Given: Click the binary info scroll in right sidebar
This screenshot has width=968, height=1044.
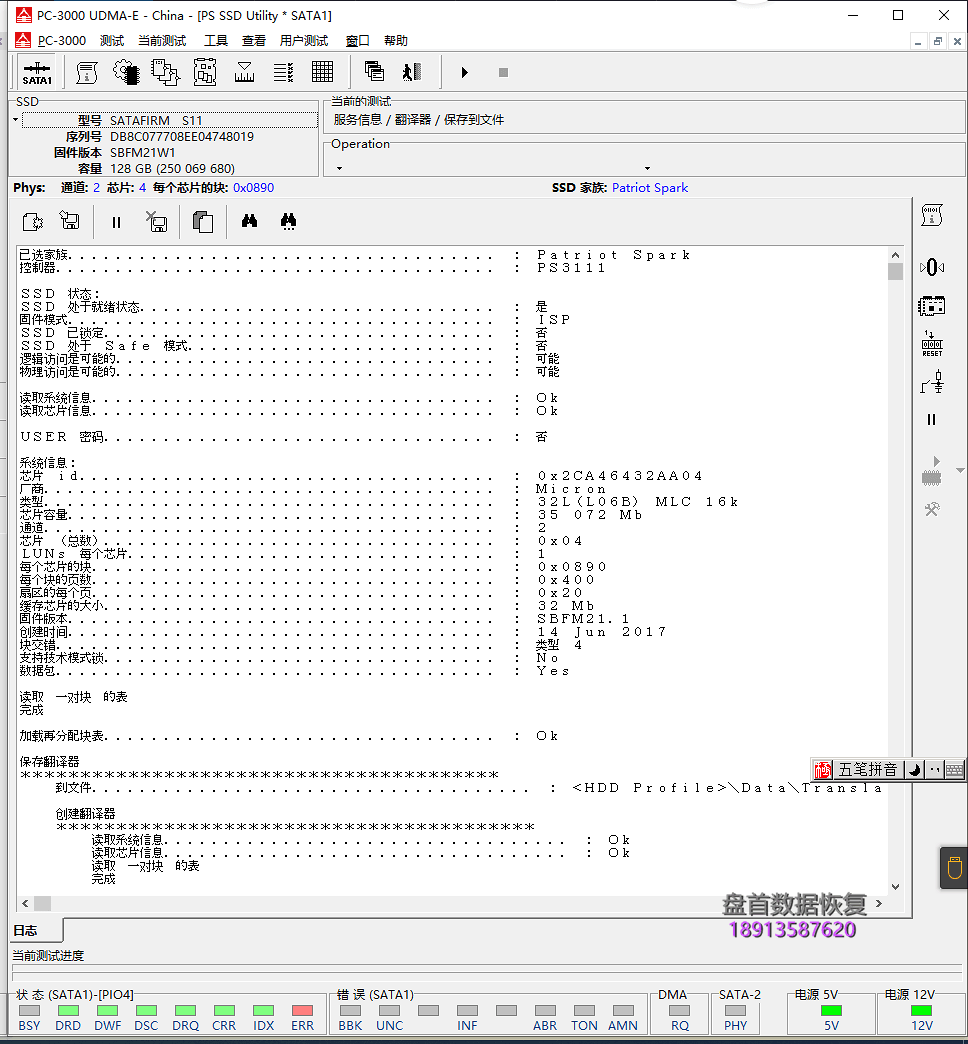Looking at the screenshot, I should tap(932, 215).
